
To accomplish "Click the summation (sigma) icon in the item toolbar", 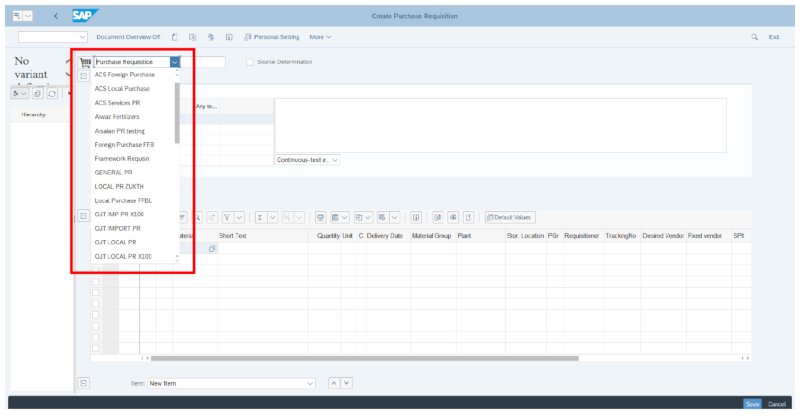I will [x=259, y=217].
